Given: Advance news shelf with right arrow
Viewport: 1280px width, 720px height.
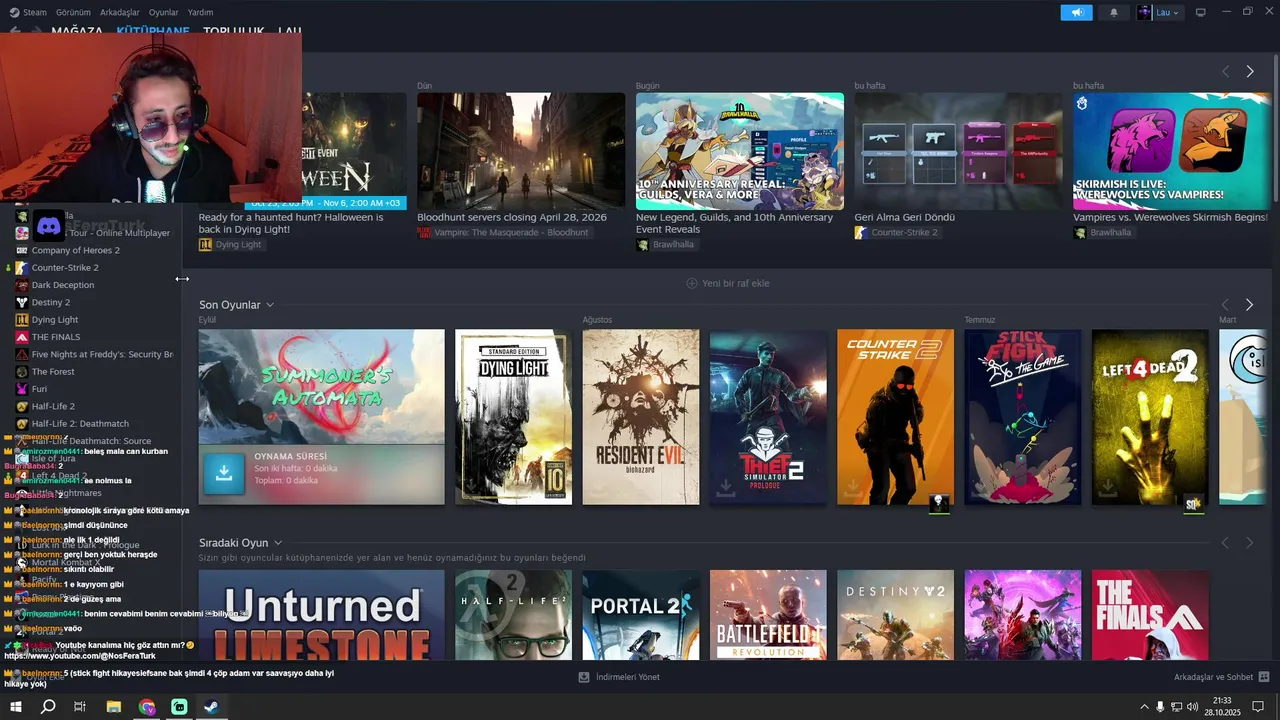Looking at the screenshot, I should (1250, 72).
